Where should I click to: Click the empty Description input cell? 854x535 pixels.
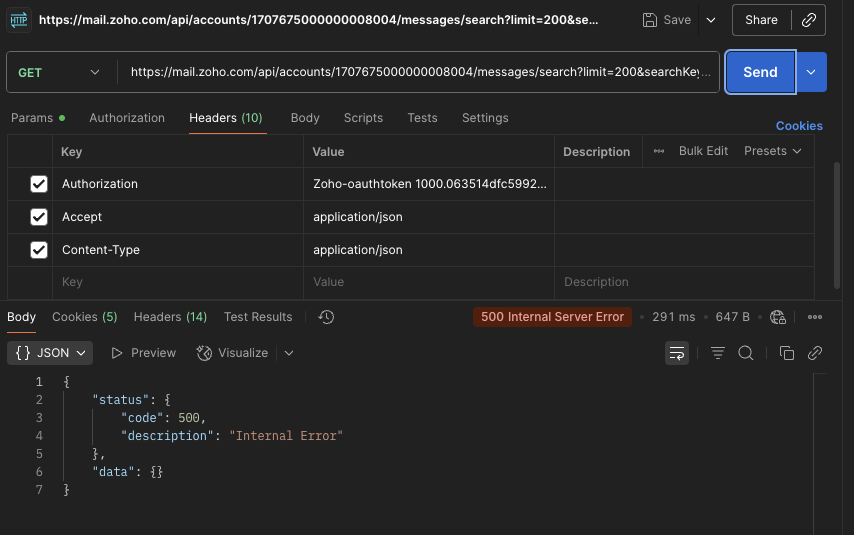684,282
